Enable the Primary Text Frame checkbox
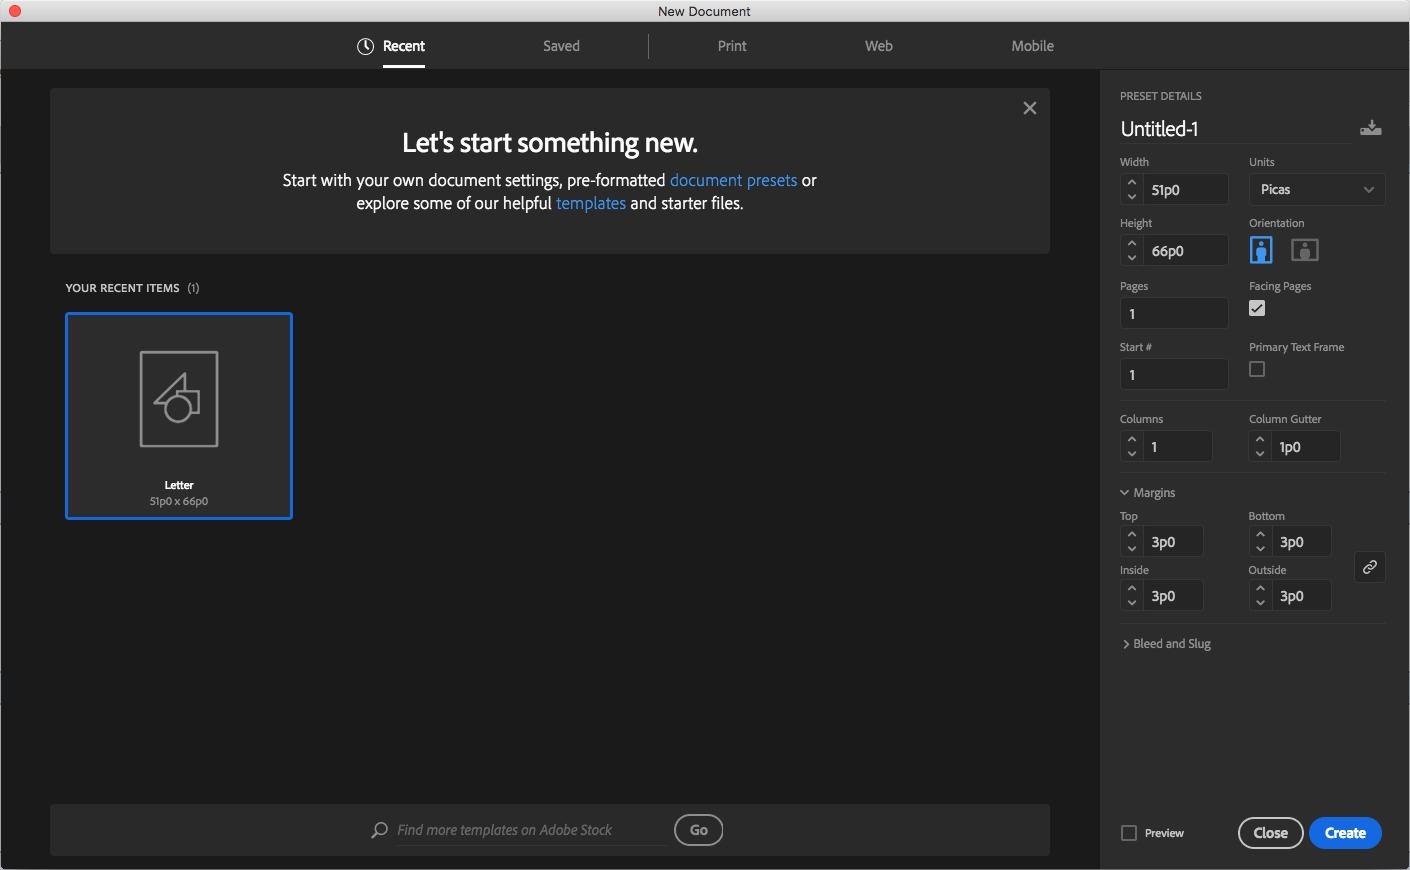 tap(1257, 370)
